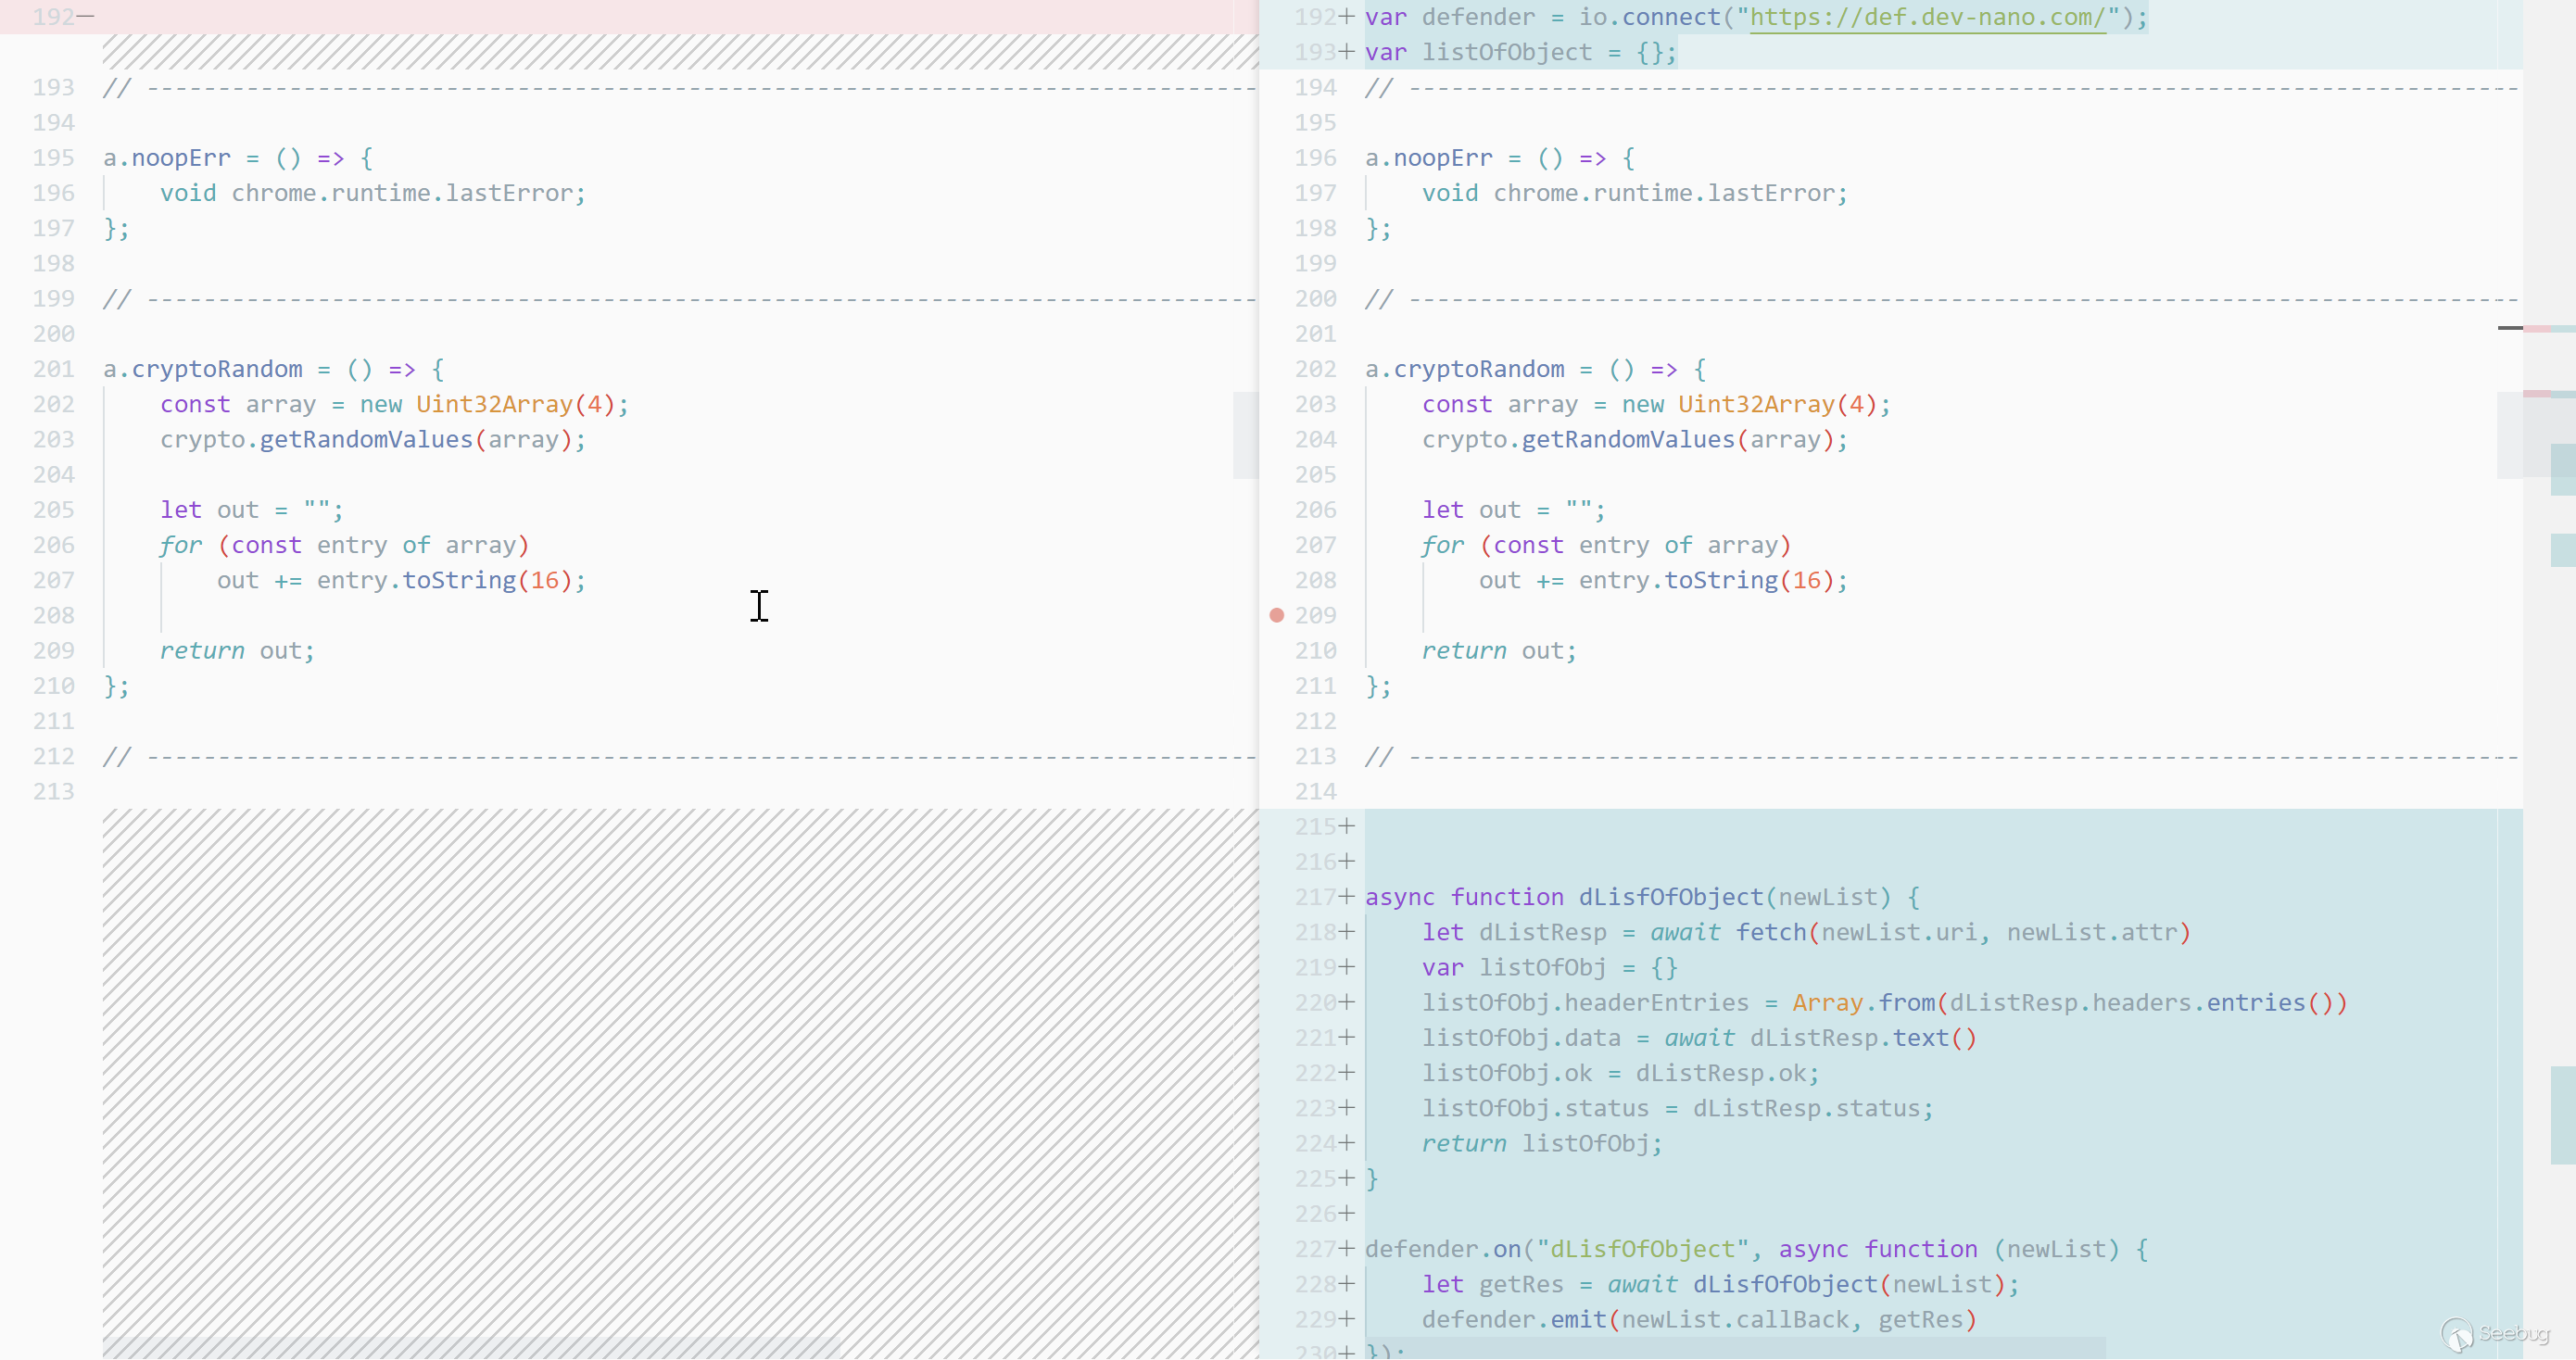Viewport: 2576px width, 1360px height.
Task: Click 'Uint32Array' in the right pane
Action: 1755,404
